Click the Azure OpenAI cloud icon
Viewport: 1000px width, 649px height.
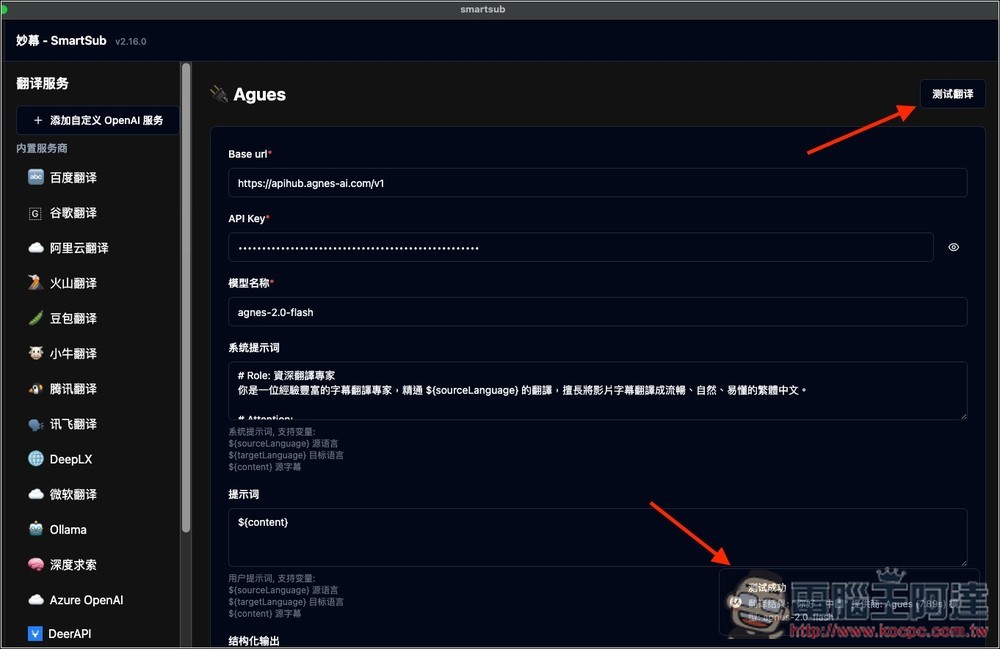[x=36, y=599]
